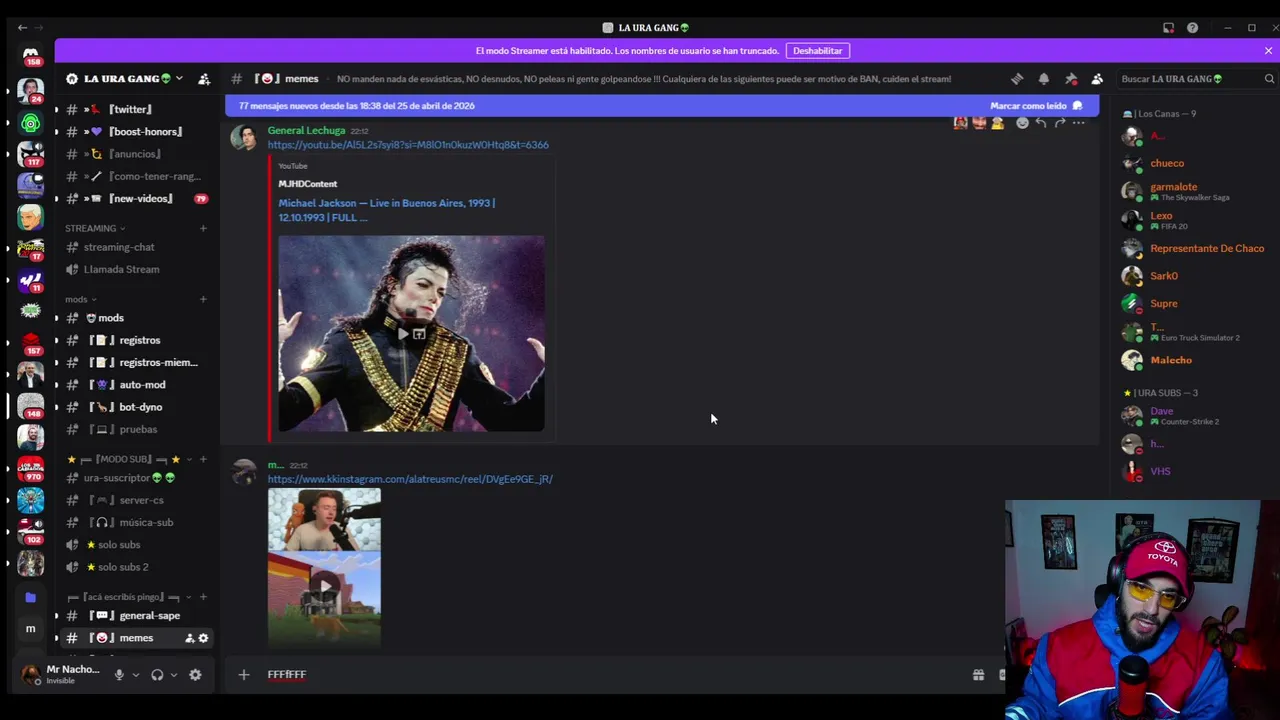Screen dimensions: 1280x720
Task: Open the gift or apps icon in message bar
Action: pos(978,675)
